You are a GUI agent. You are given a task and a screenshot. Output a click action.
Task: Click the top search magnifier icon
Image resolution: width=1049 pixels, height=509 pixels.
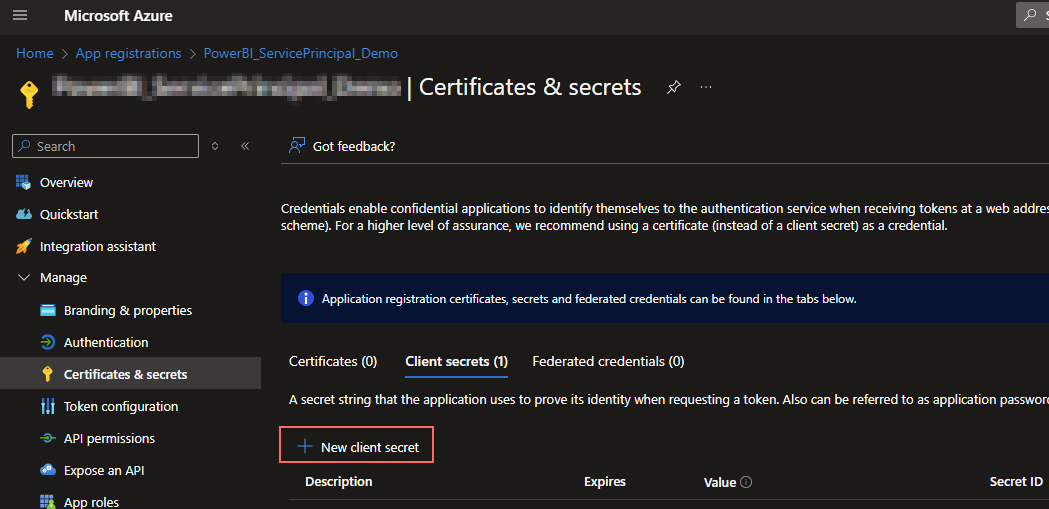1030,15
